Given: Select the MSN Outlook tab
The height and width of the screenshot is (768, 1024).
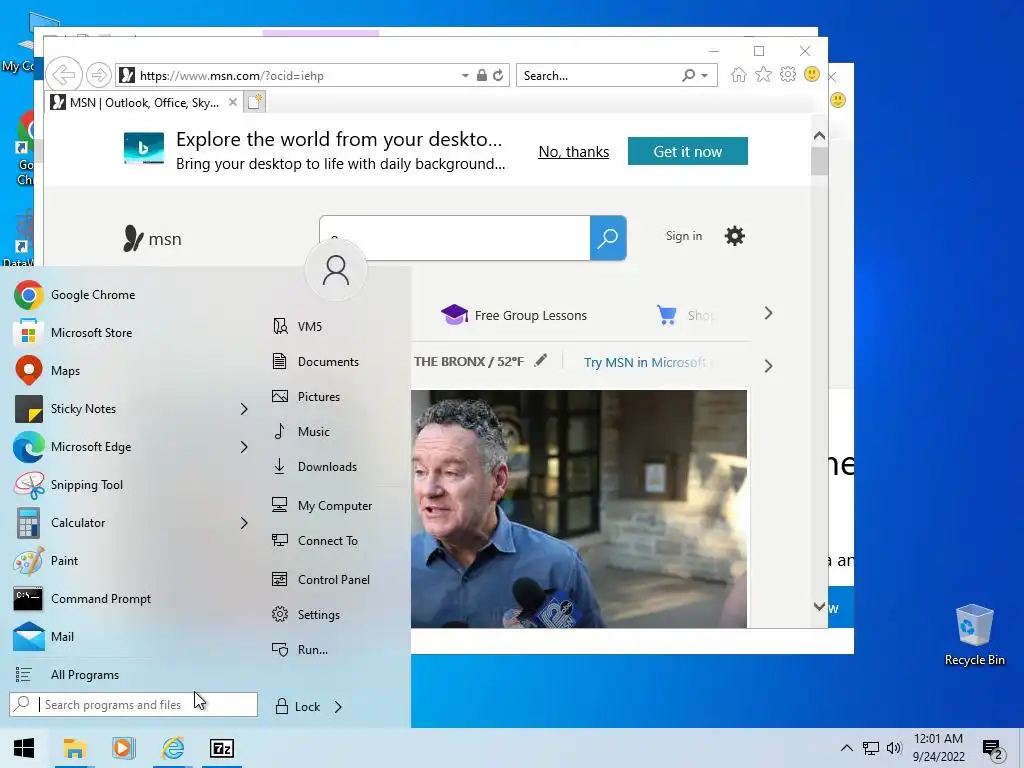Looking at the screenshot, I should [144, 103].
